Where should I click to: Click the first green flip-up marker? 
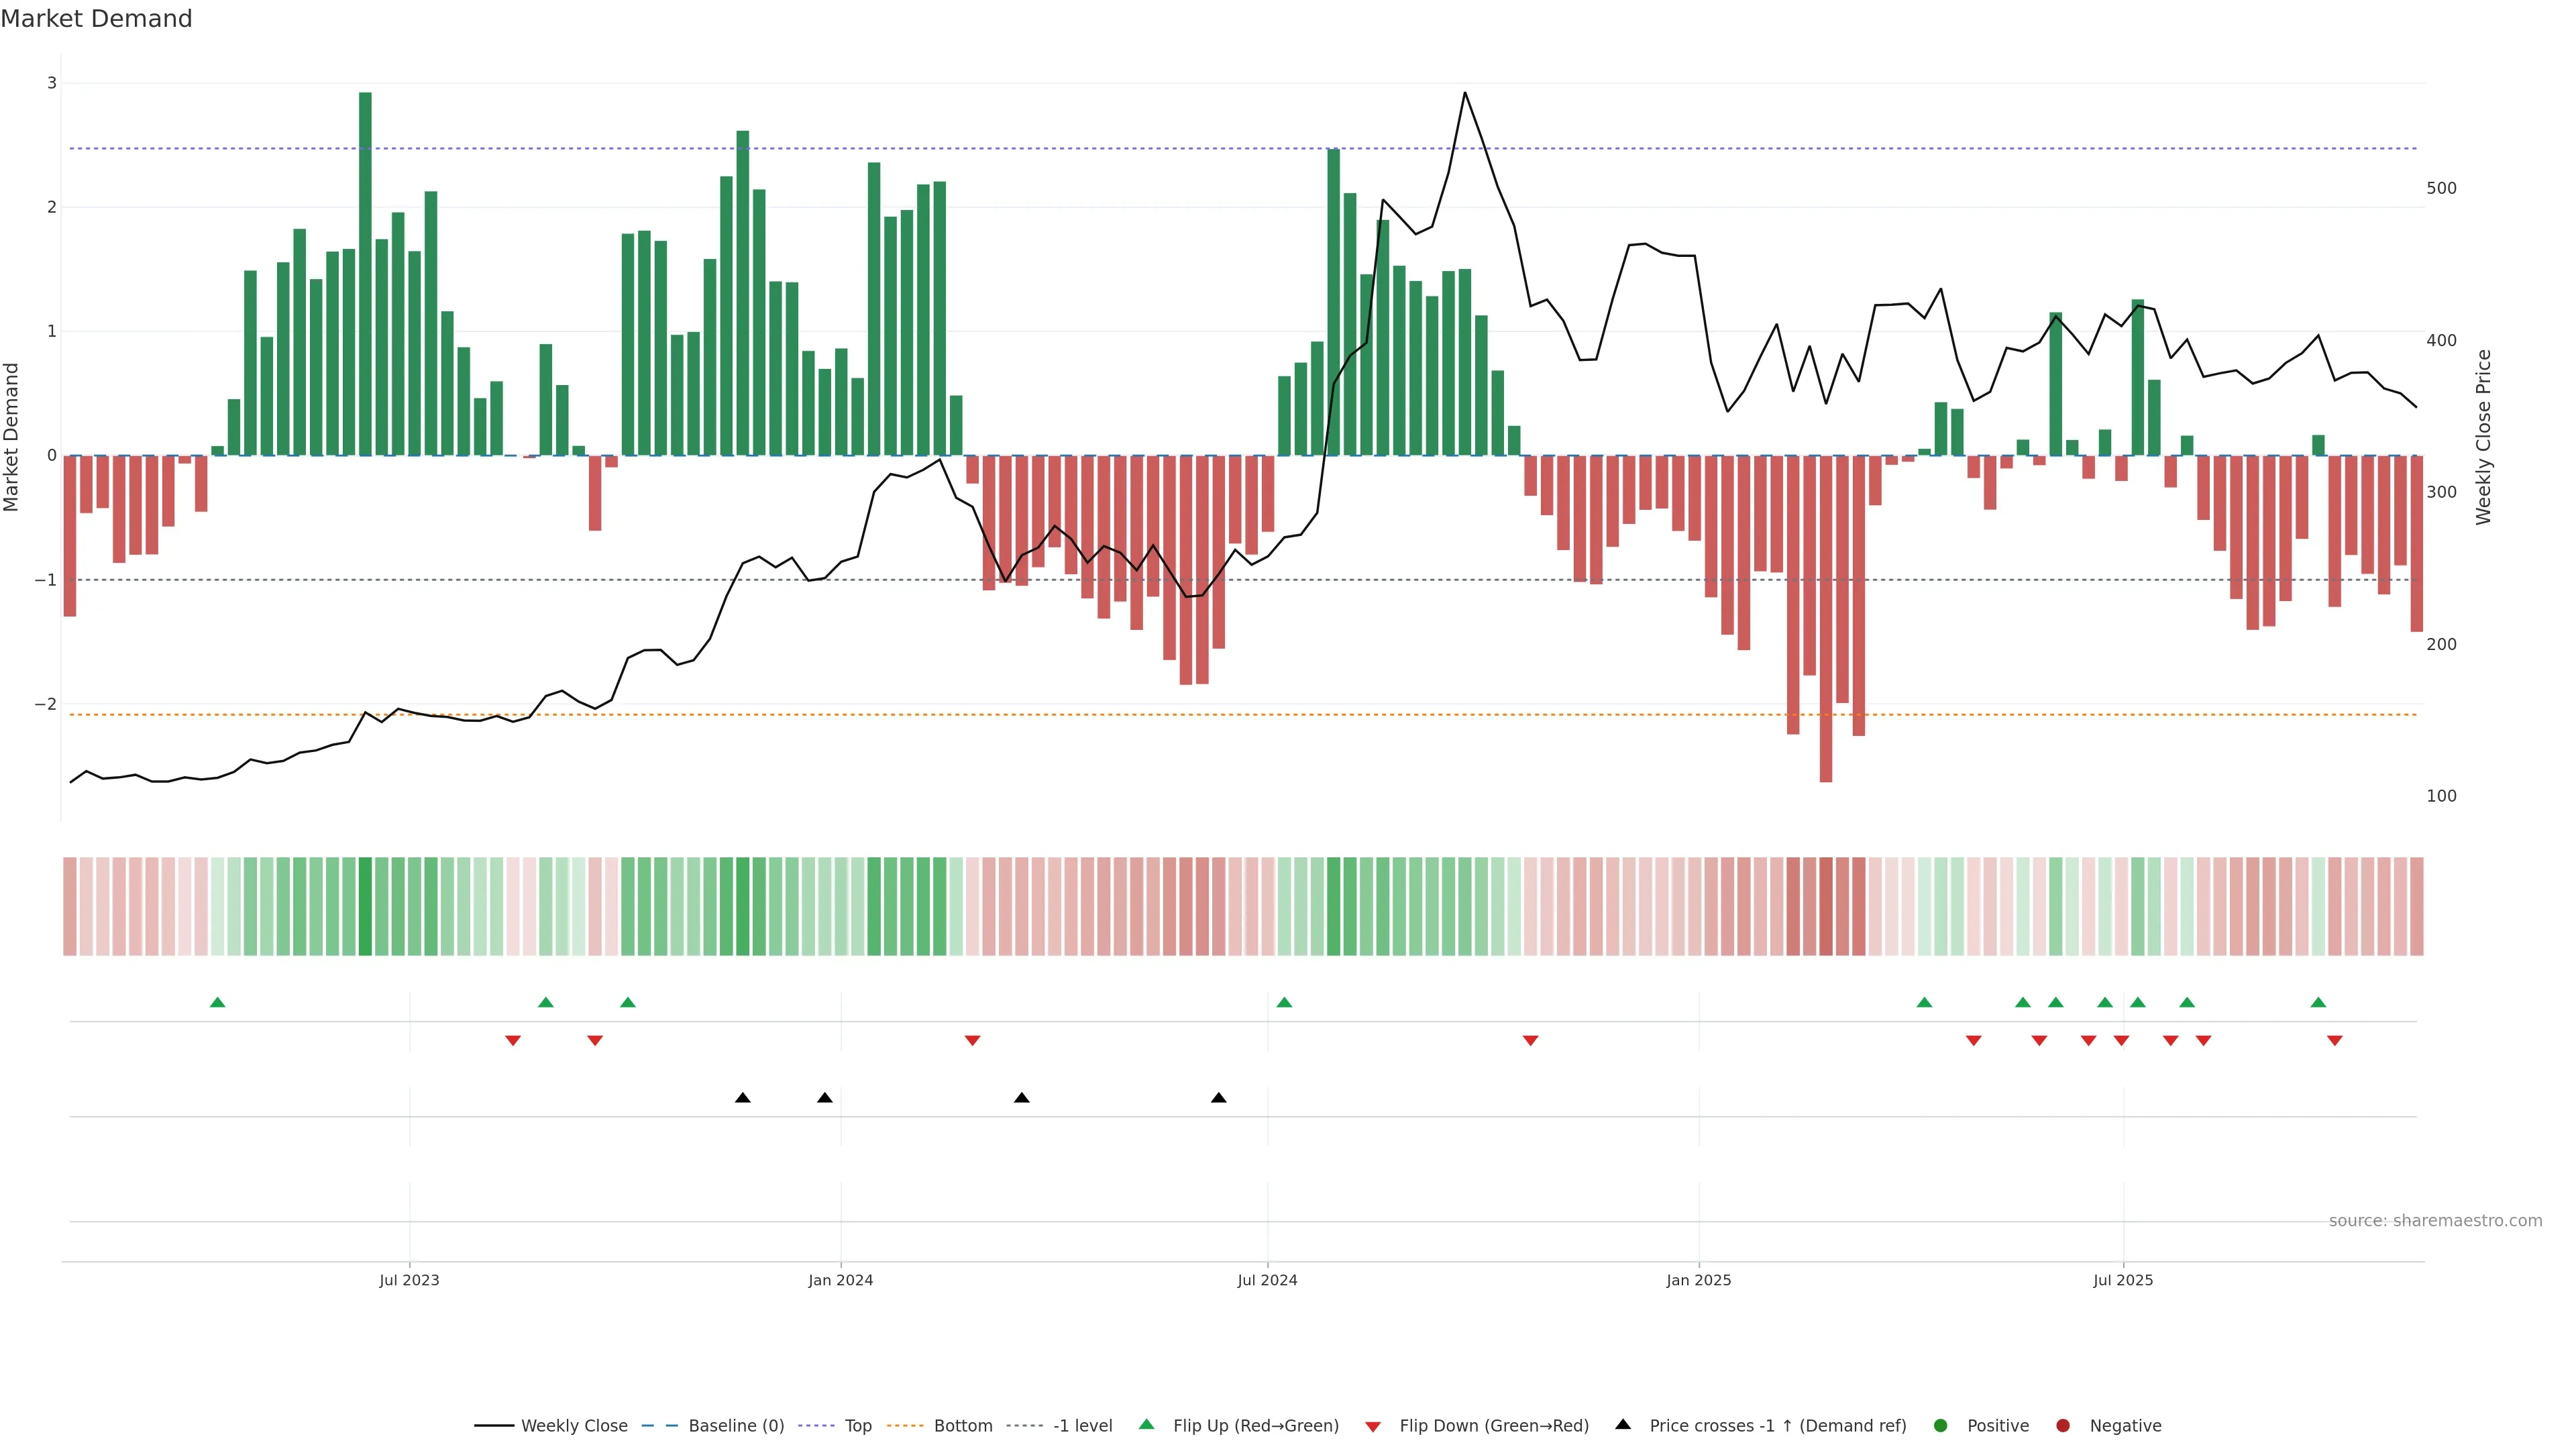[217, 1002]
